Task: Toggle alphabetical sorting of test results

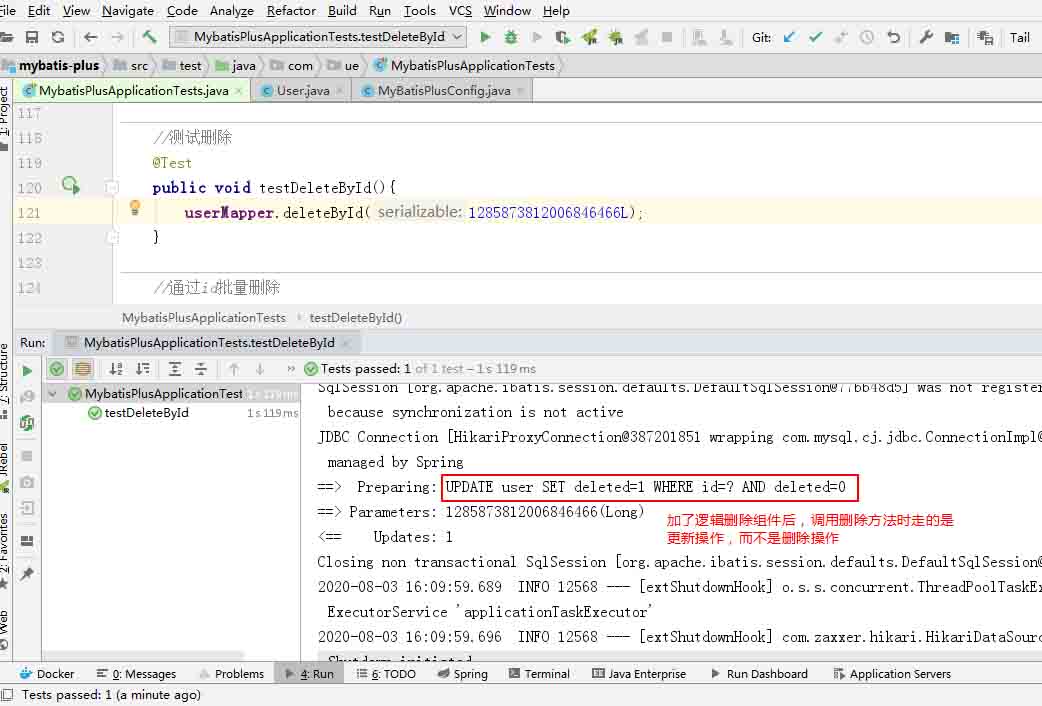Action: (116, 369)
